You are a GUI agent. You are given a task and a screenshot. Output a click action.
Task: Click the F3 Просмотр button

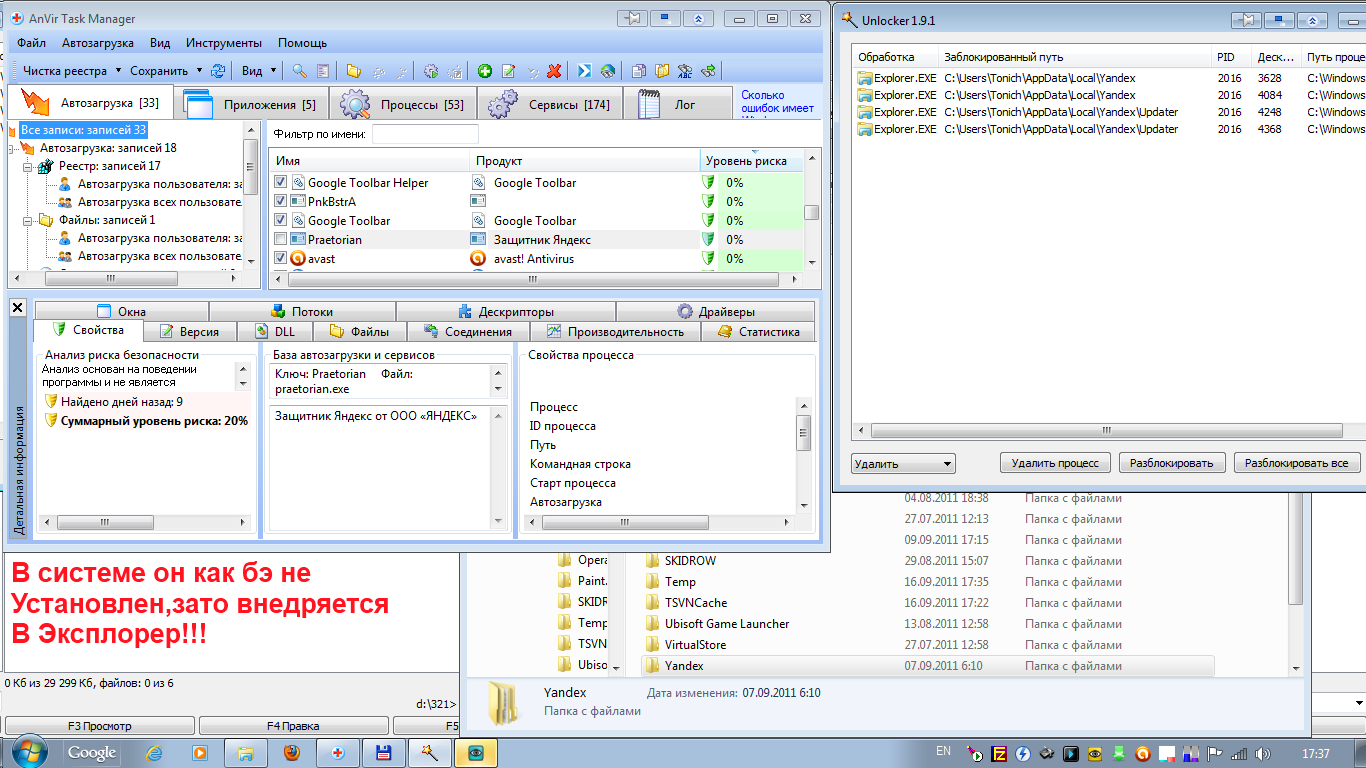100,726
